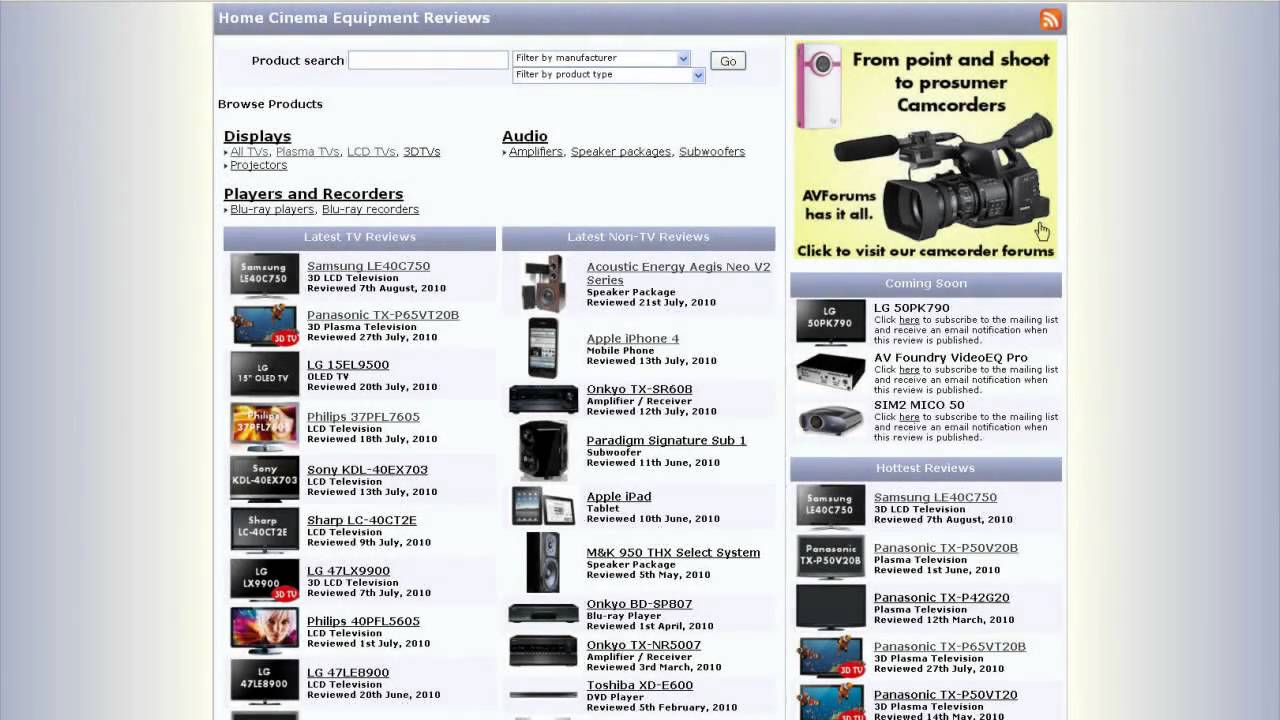Click the Philips 40PFL5605 thumbnail image
The image size is (1280, 720).
pos(265,630)
